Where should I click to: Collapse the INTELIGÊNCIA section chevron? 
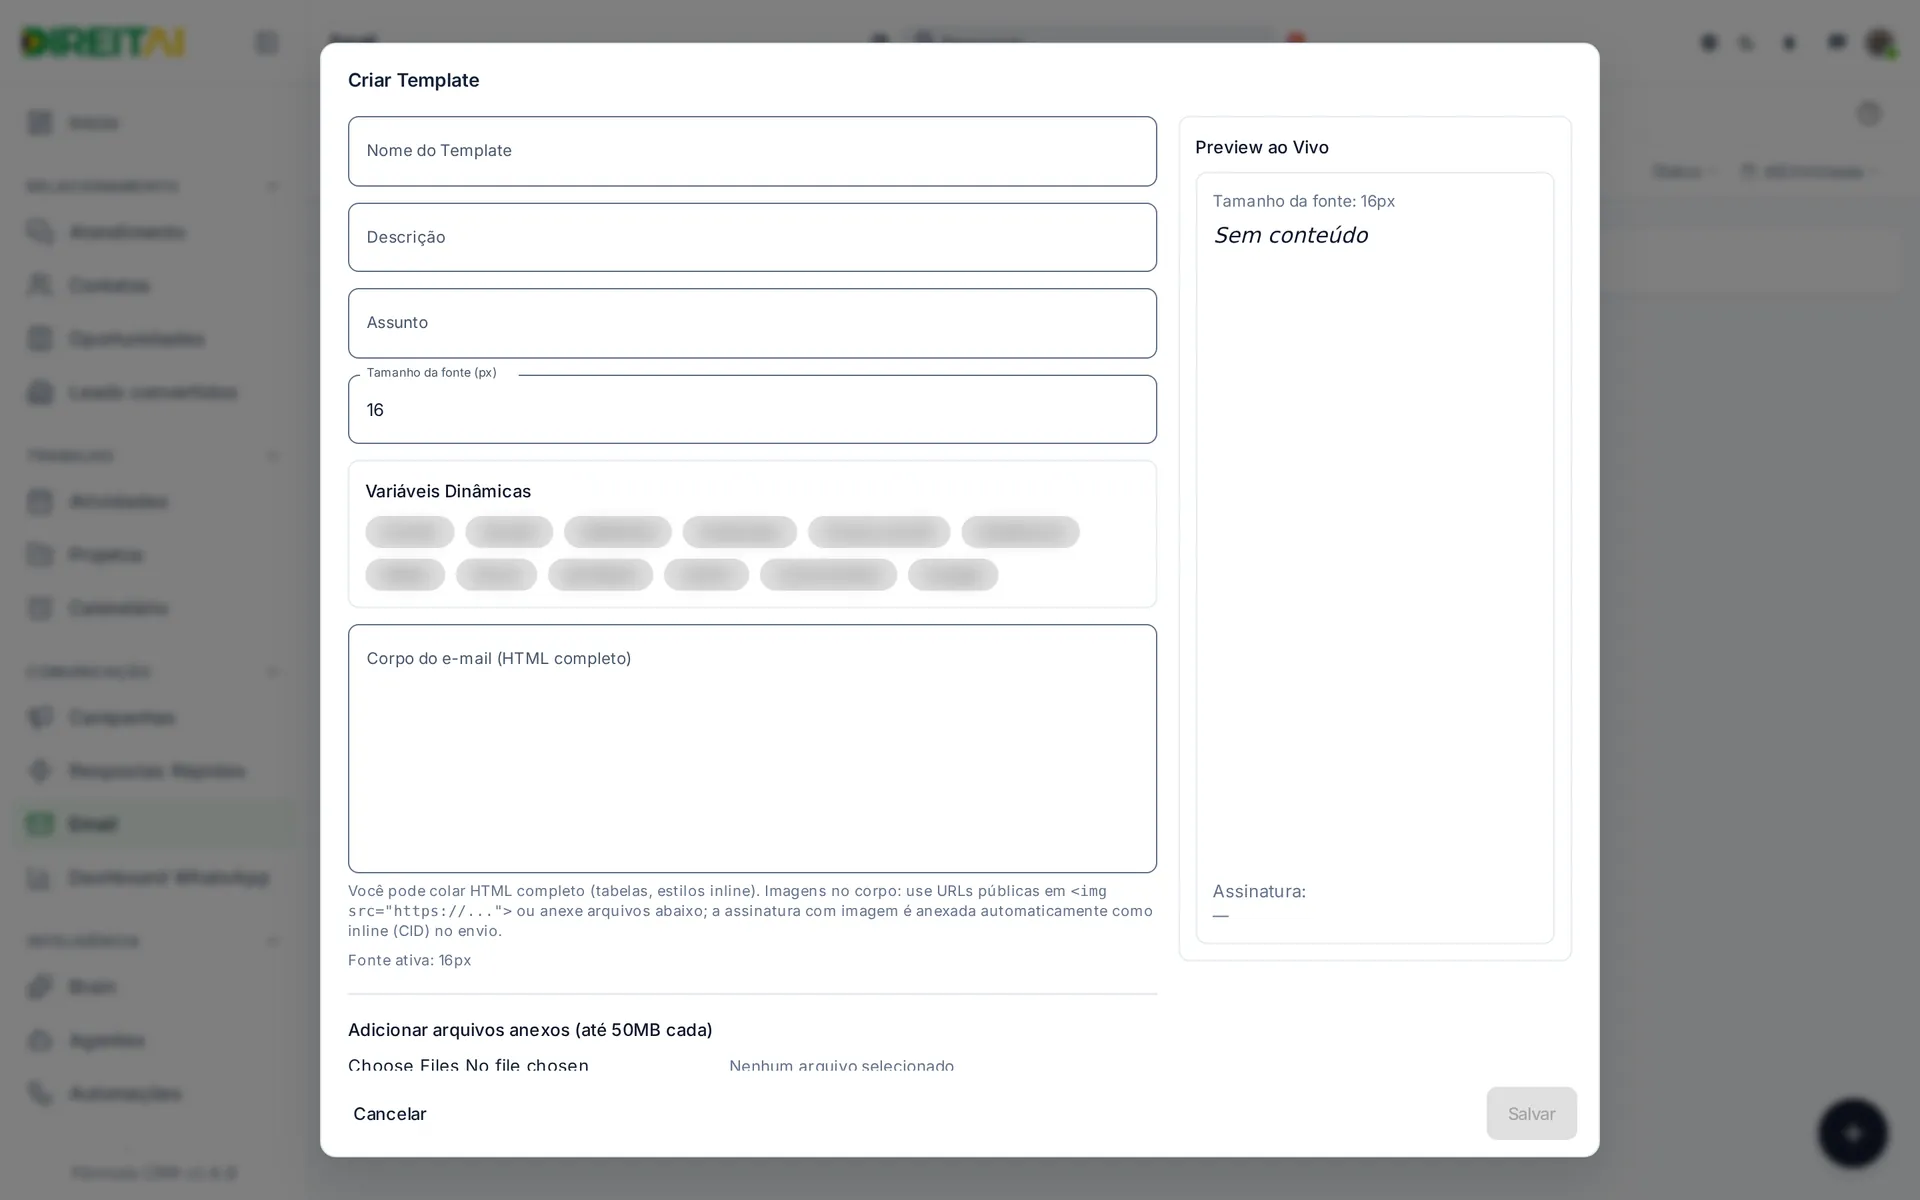coord(272,941)
